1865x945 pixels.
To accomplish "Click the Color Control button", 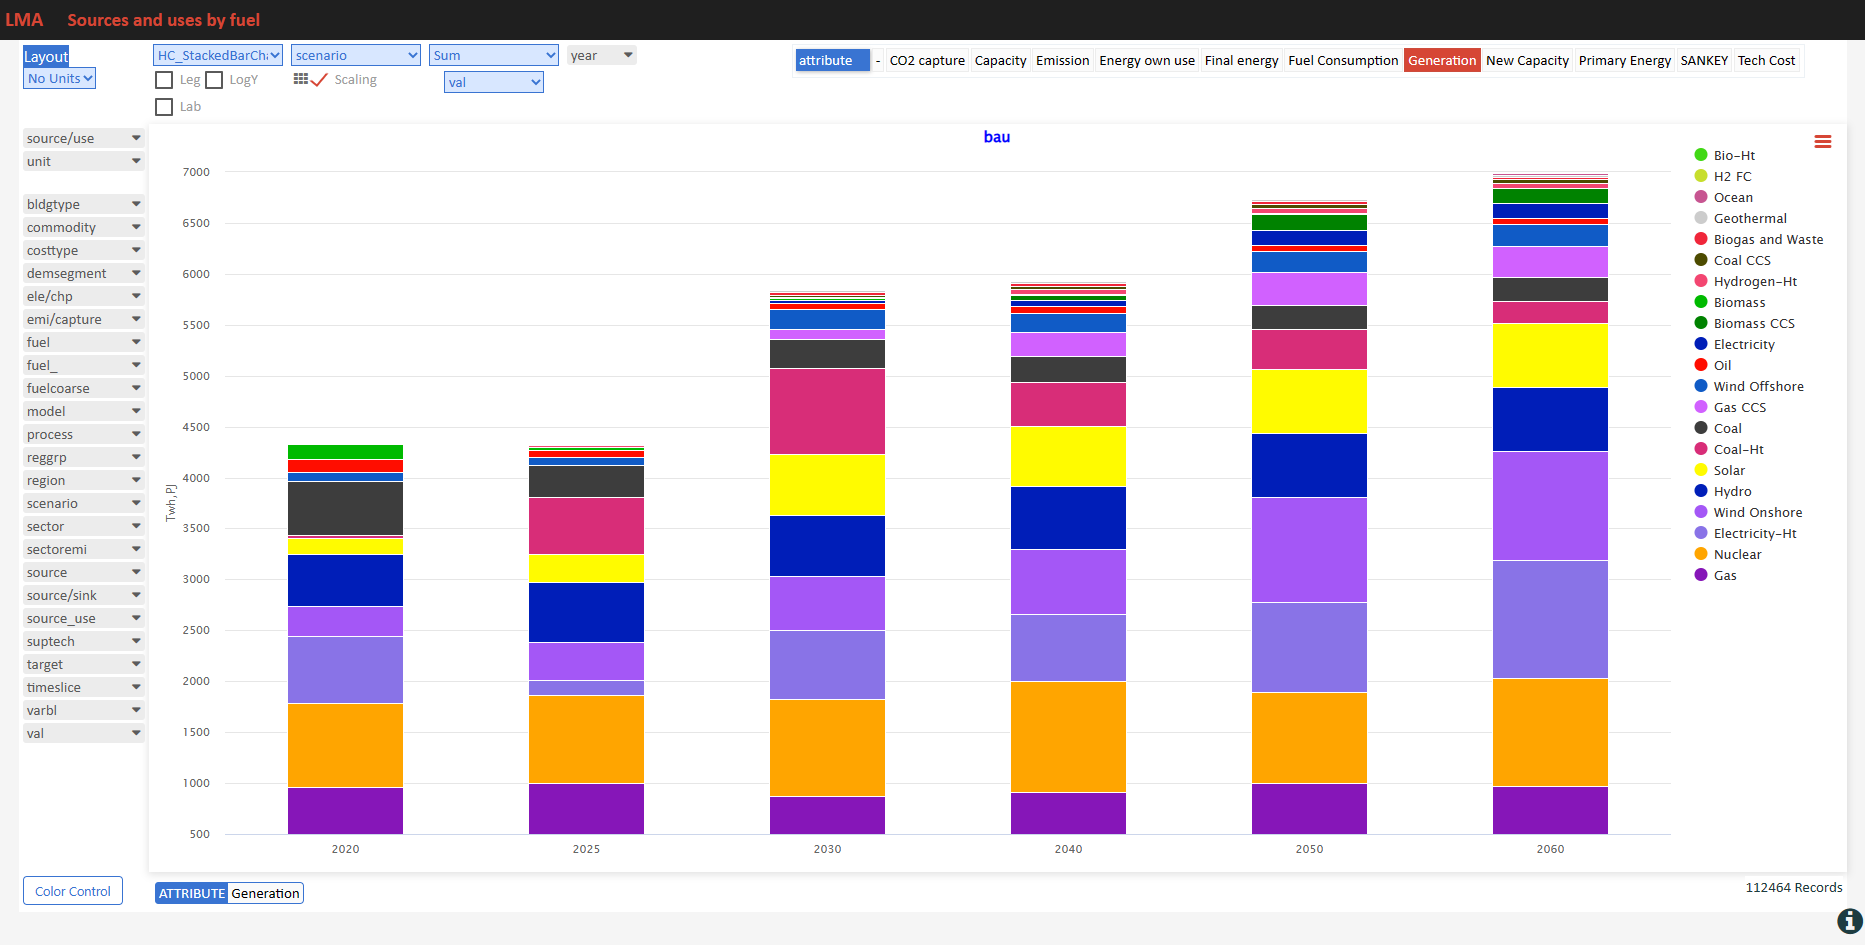I will click(73, 891).
